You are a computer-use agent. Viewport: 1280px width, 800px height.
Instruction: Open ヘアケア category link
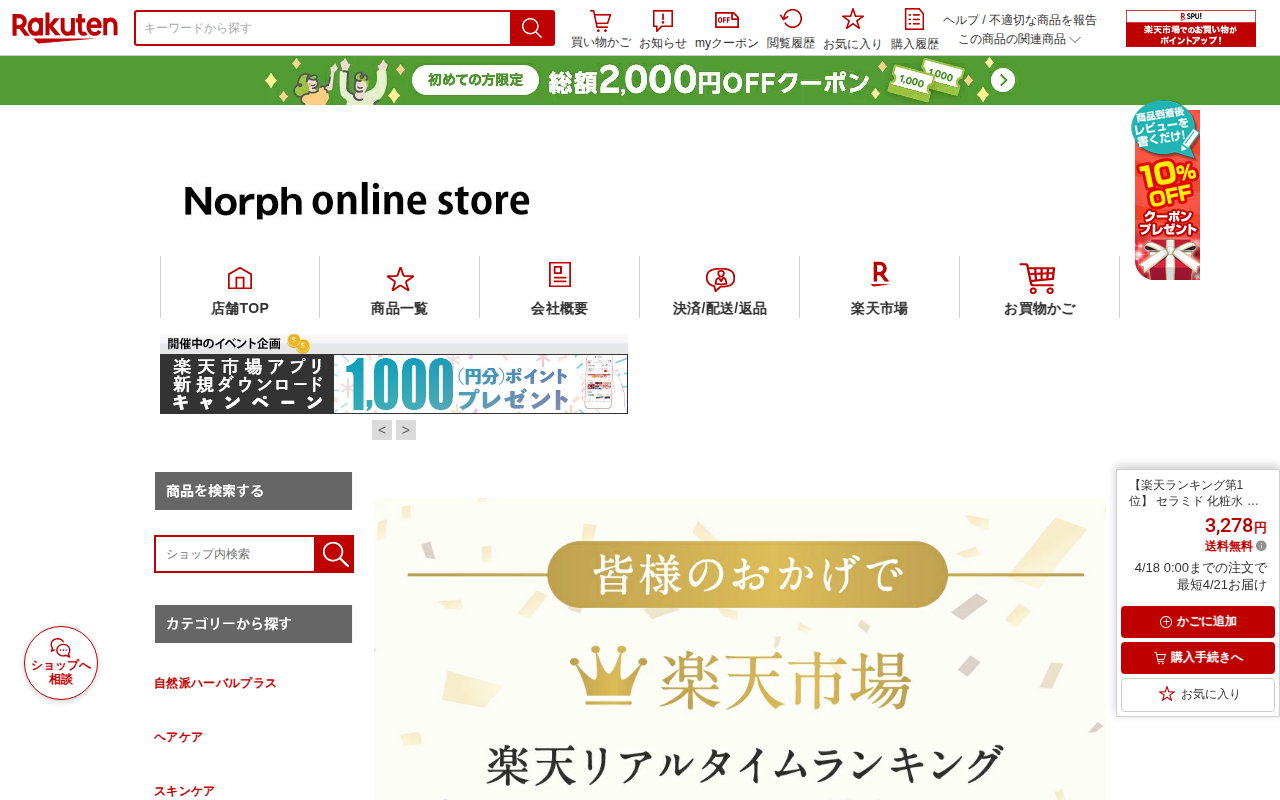[178, 737]
